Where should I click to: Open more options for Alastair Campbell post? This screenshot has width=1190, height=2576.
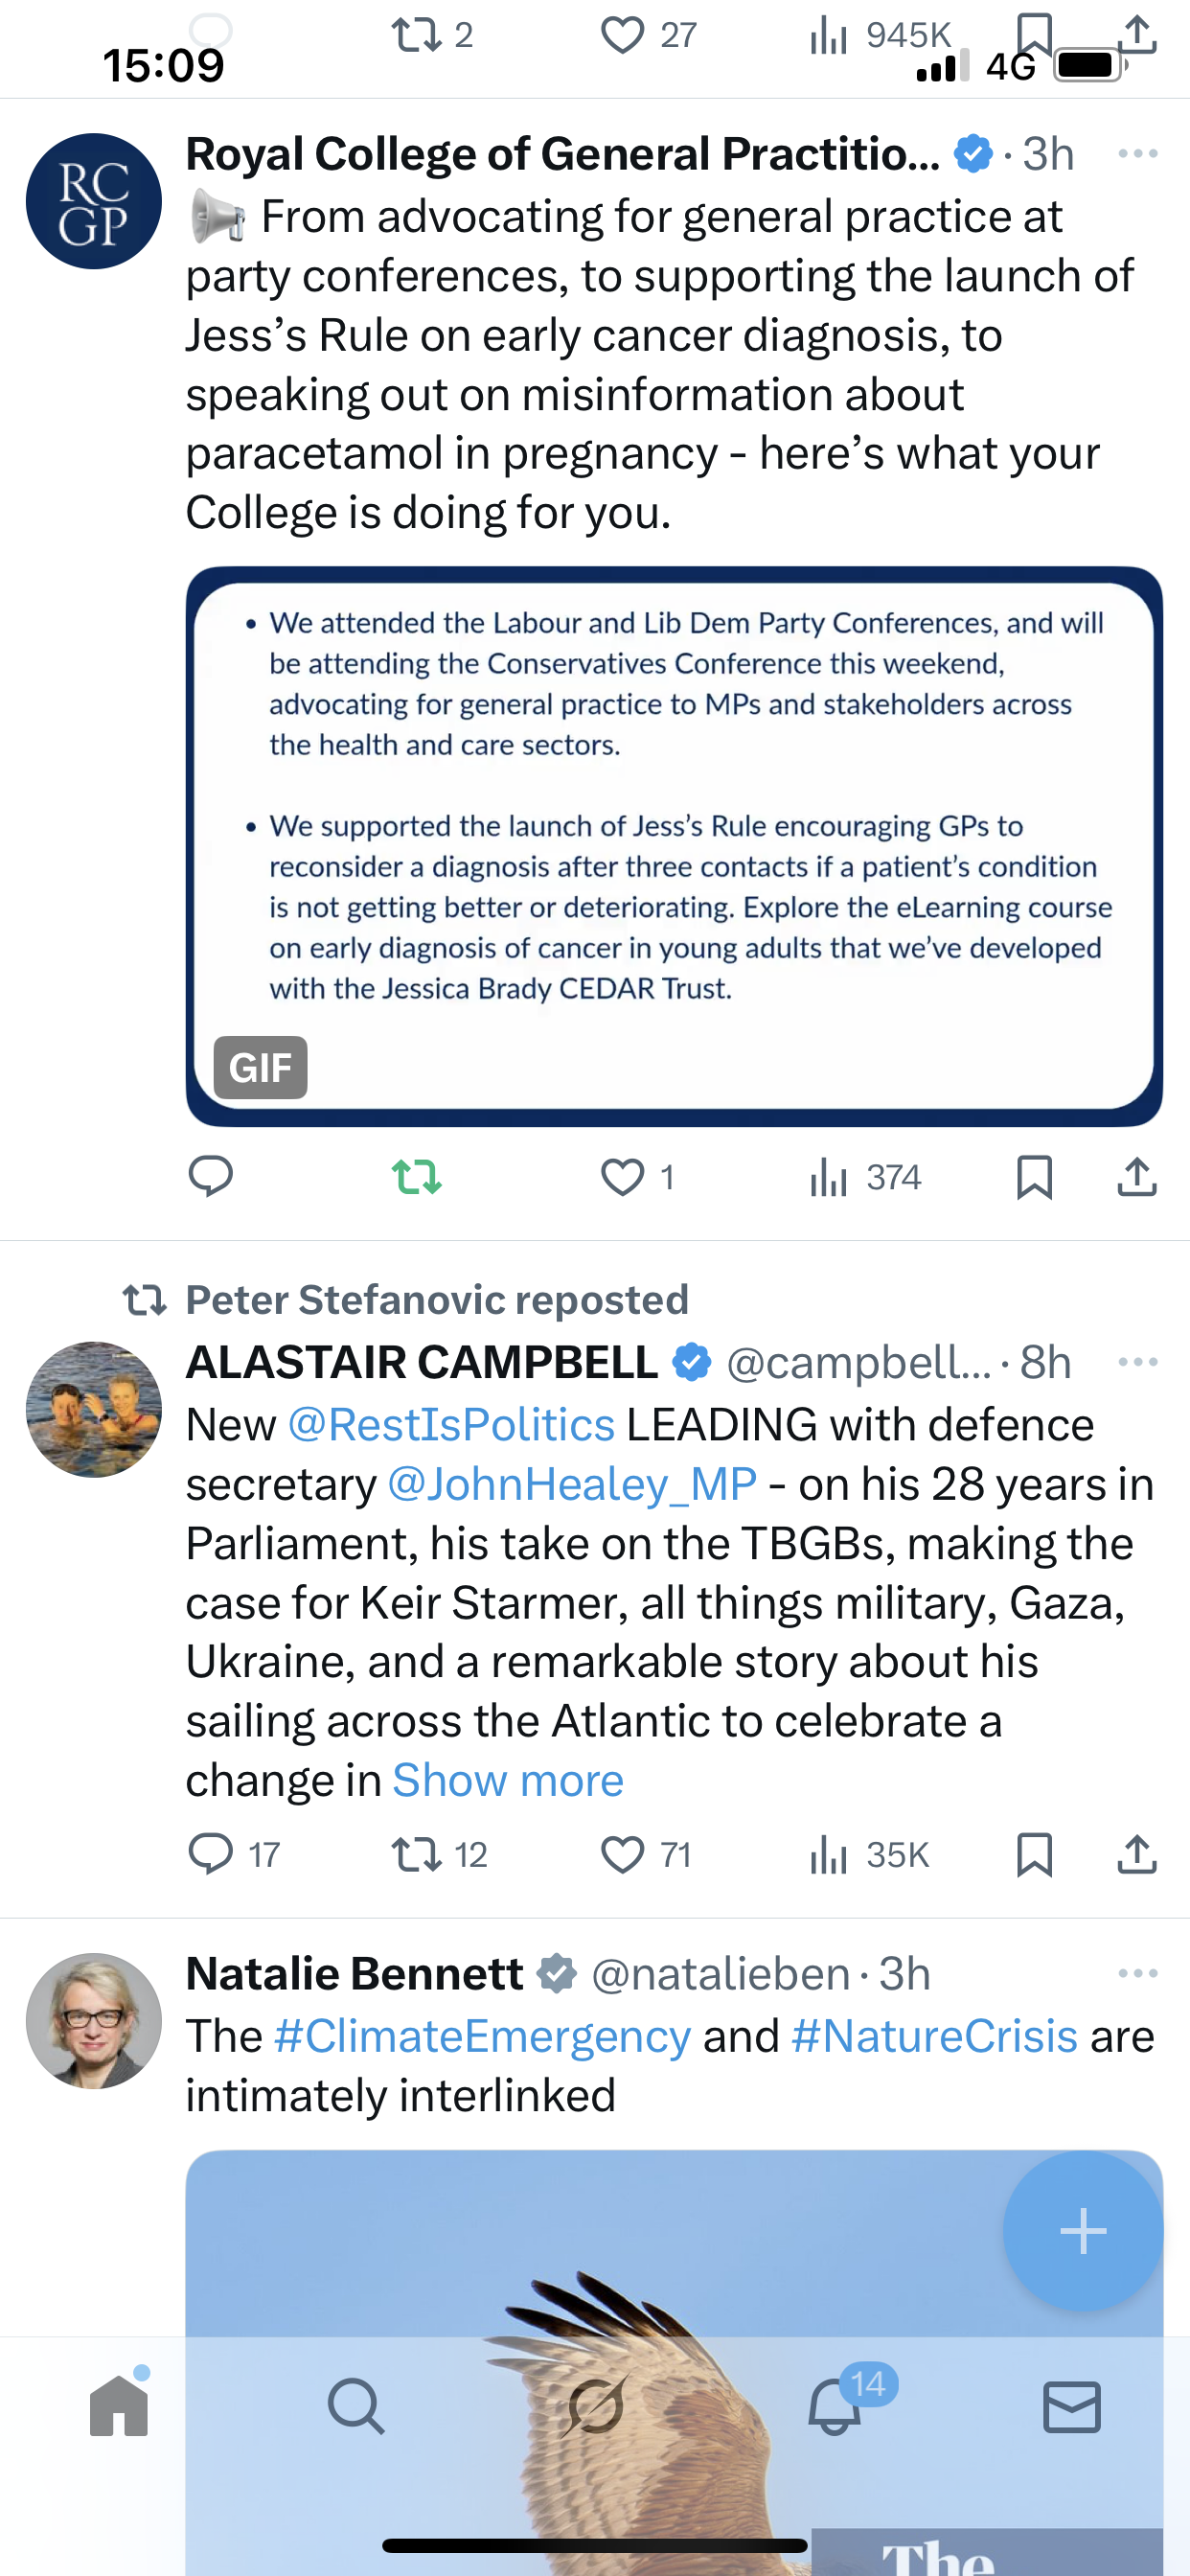pyautogui.click(x=1138, y=1362)
